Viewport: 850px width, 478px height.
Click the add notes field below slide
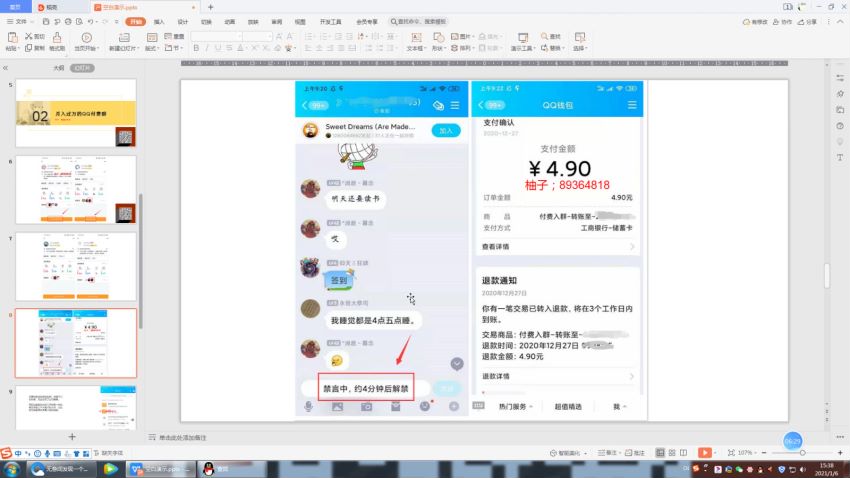(183, 437)
